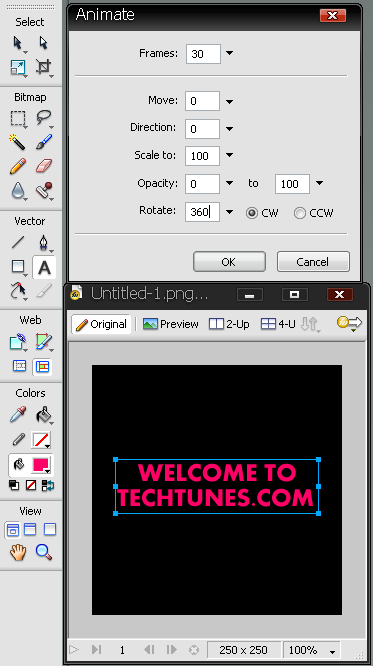Select the Freeform tool
373x666 pixels.
[17, 291]
